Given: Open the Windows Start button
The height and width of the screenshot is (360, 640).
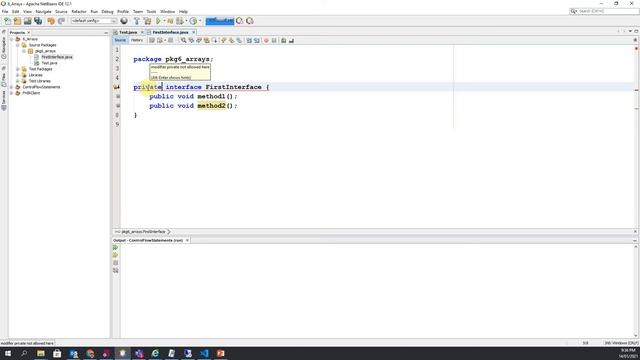Looking at the screenshot, I should tap(8, 353).
